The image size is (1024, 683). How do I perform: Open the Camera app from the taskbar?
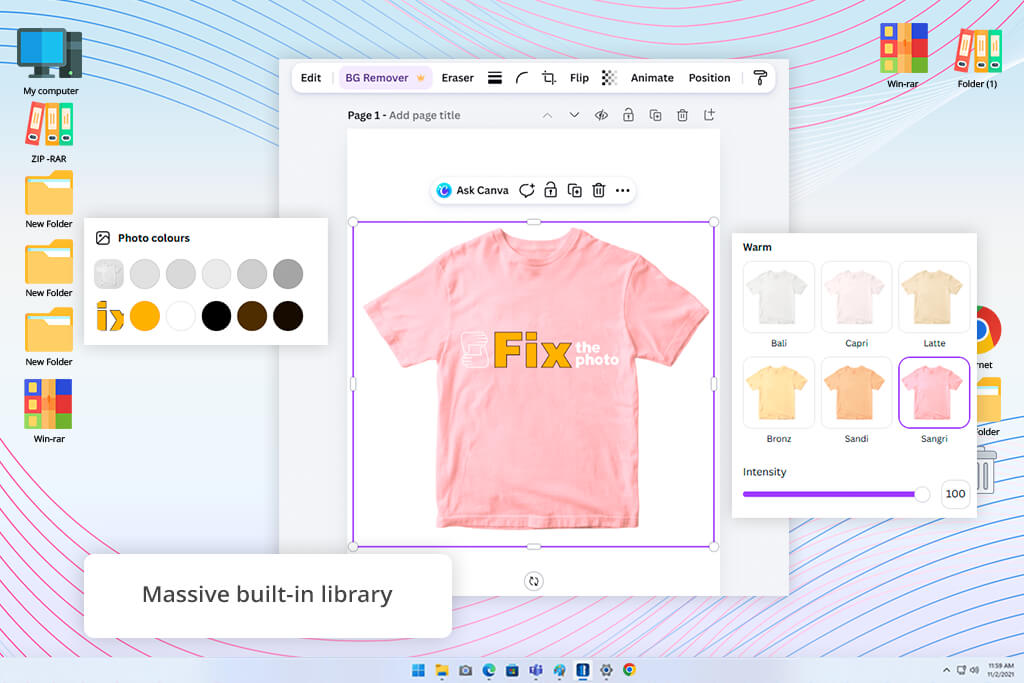click(x=465, y=670)
